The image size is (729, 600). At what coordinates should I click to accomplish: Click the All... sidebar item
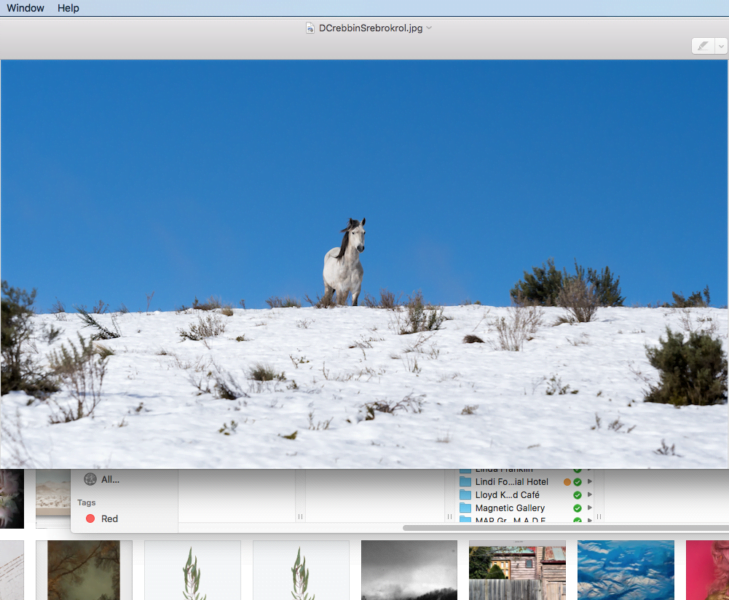[x=110, y=479]
